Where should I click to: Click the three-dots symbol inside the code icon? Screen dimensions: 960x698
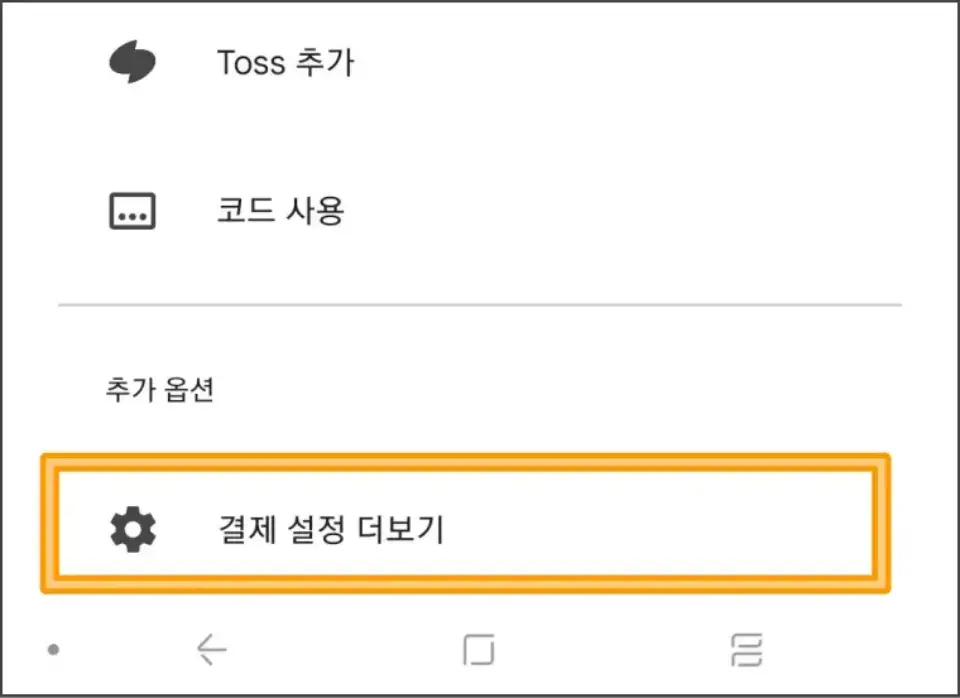click(133, 212)
